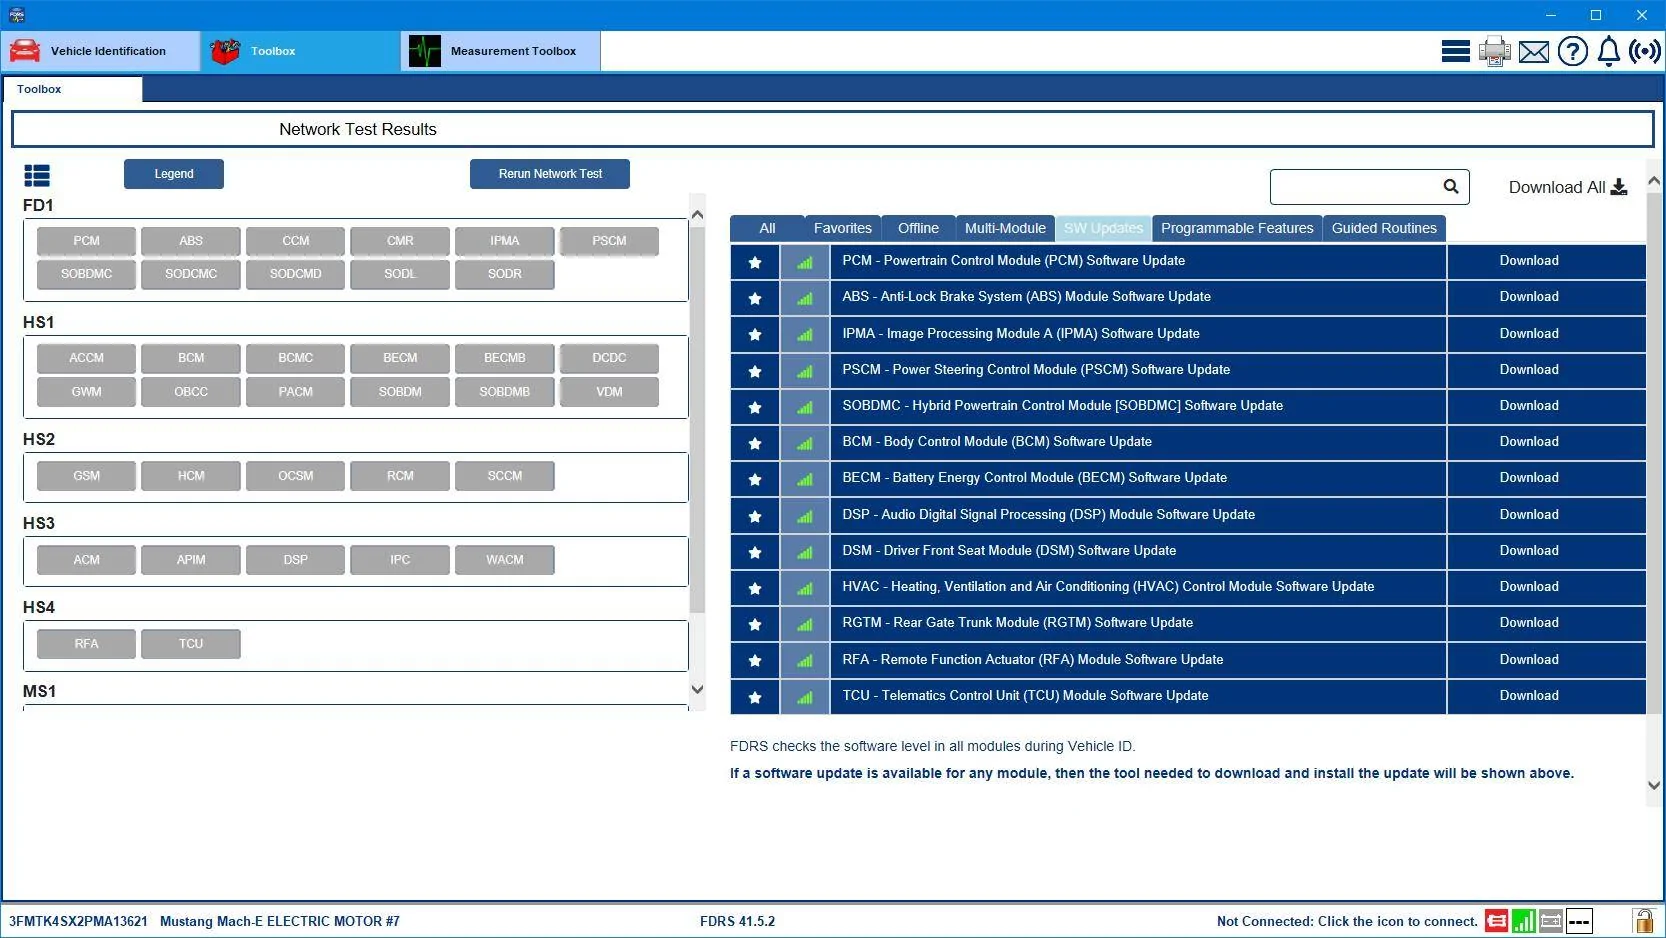
Task: Click the network panel scrollbar down arrow
Action: [x=697, y=689]
